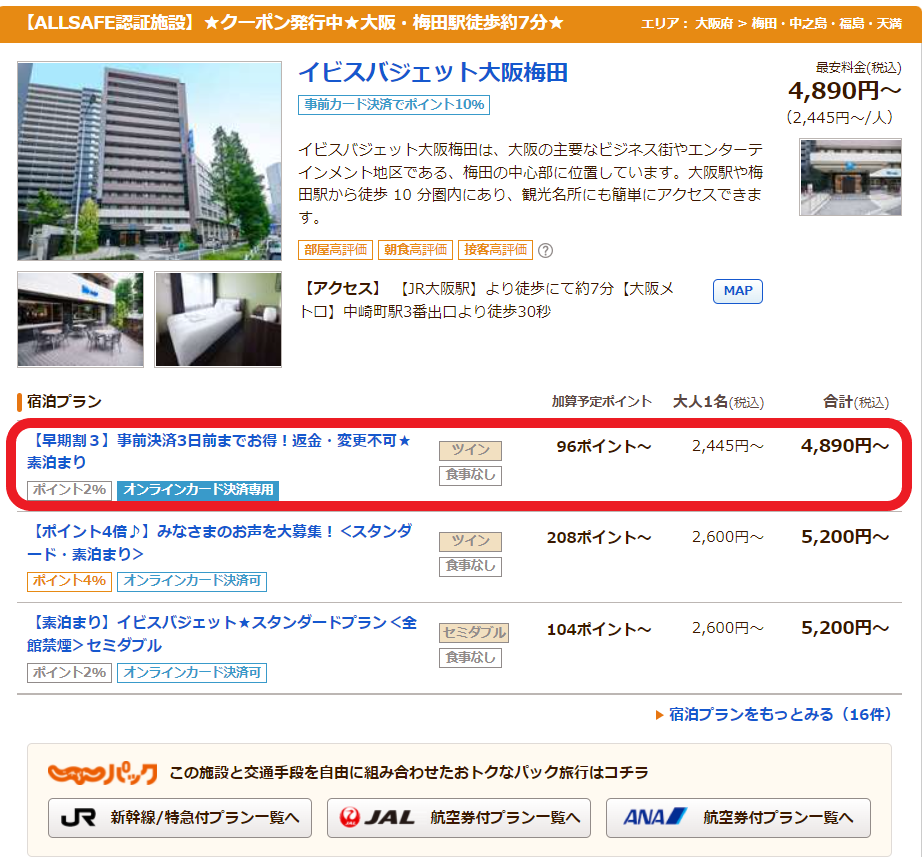View the guest room bed thumbnail
This screenshot has width=924, height=857.
(x=218, y=319)
